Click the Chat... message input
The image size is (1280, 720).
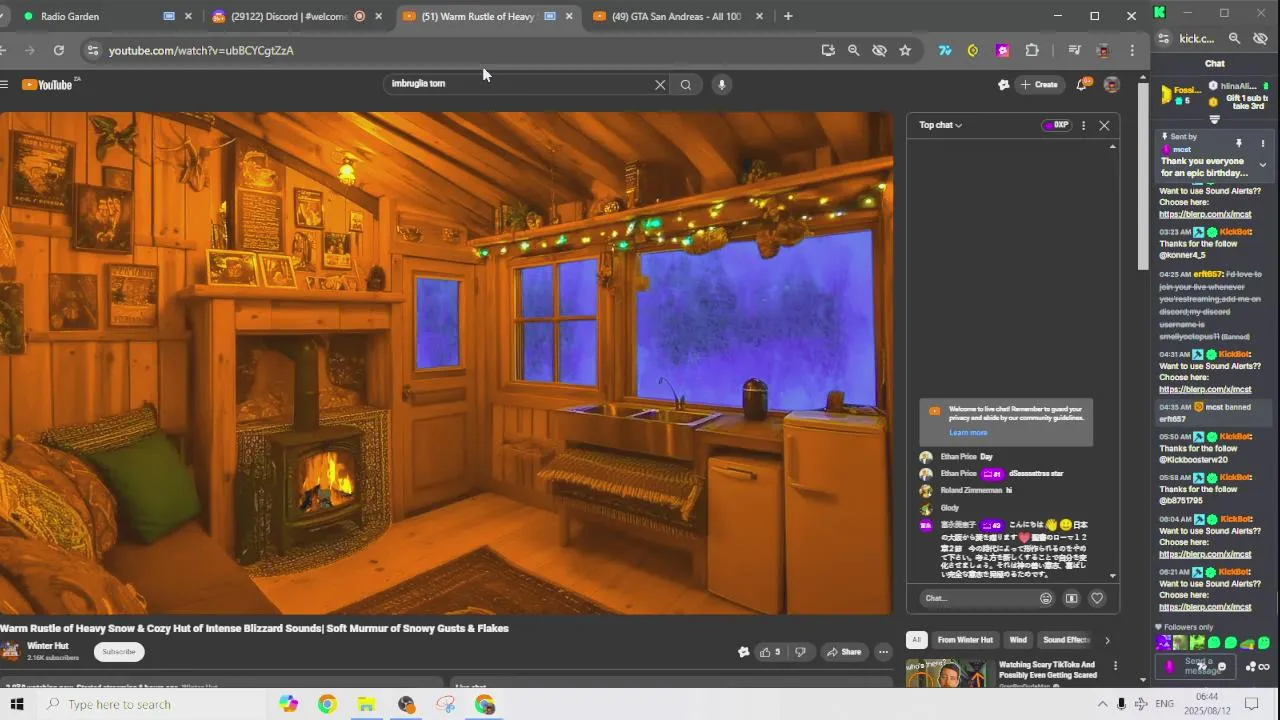[x=978, y=598]
